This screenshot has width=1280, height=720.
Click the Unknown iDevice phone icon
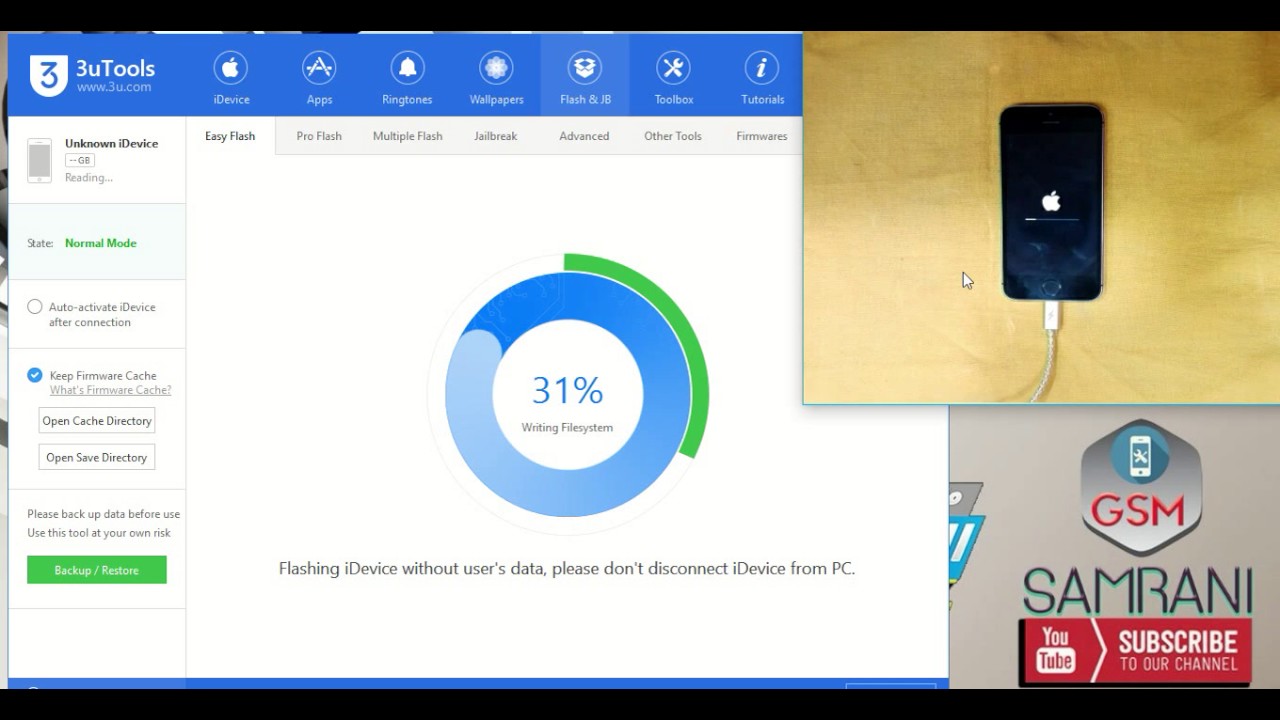coord(39,160)
